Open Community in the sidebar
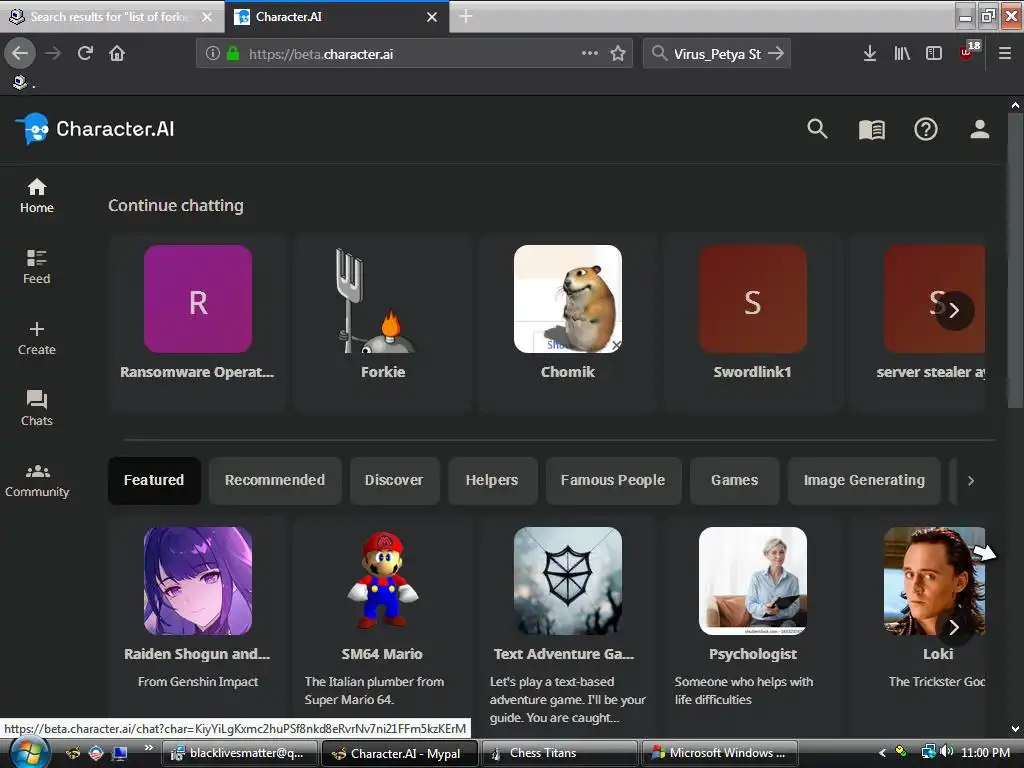The width and height of the screenshot is (1024, 768). [37, 481]
